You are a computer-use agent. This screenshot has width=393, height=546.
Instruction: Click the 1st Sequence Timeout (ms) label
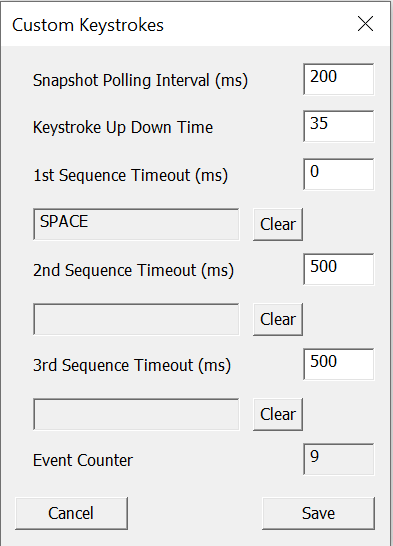pyautogui.click(x=131, y=175)
